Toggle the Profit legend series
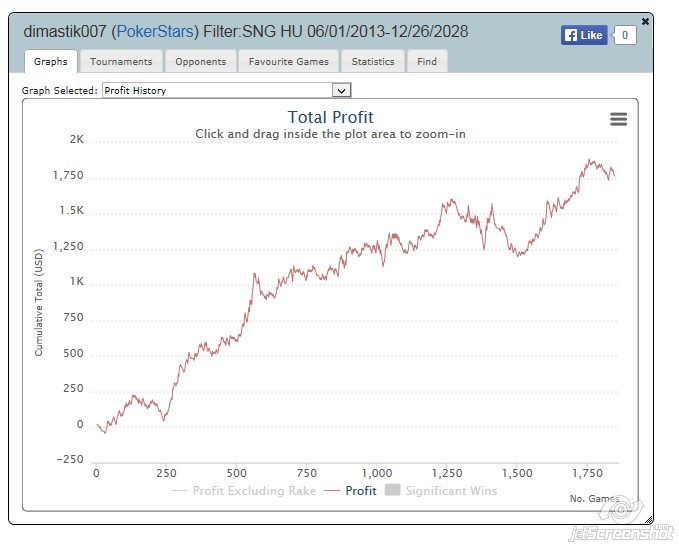Image resolution: width=679 pixels, height=547 pixels. [x=351, y=491]
